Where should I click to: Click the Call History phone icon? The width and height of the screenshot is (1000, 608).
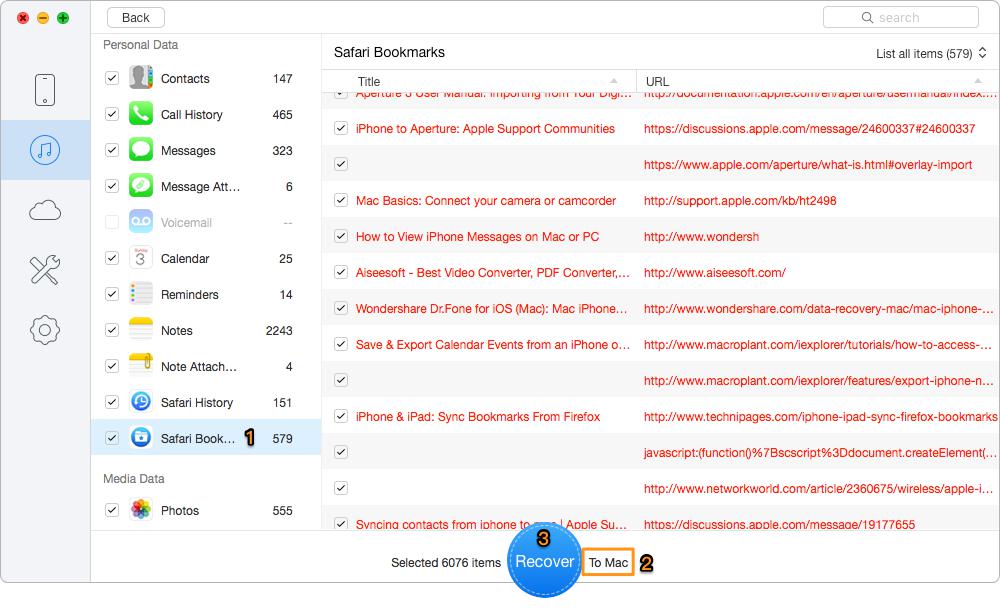(141, 114)
